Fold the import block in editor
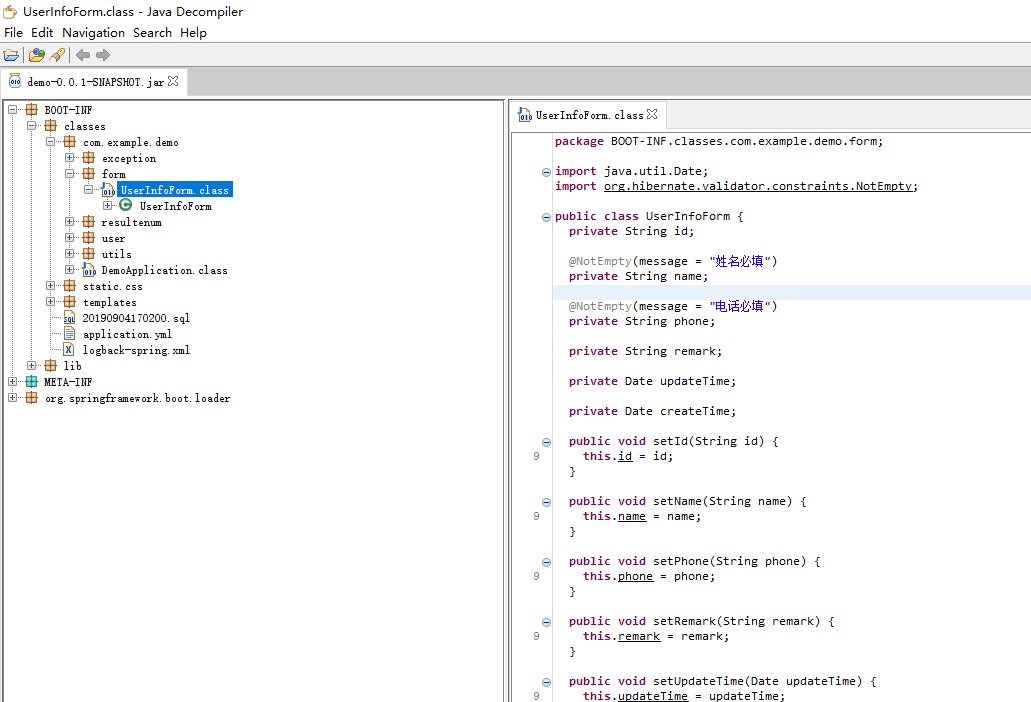The height and width of the screenshot is (702, 1031). coord(546,172)
